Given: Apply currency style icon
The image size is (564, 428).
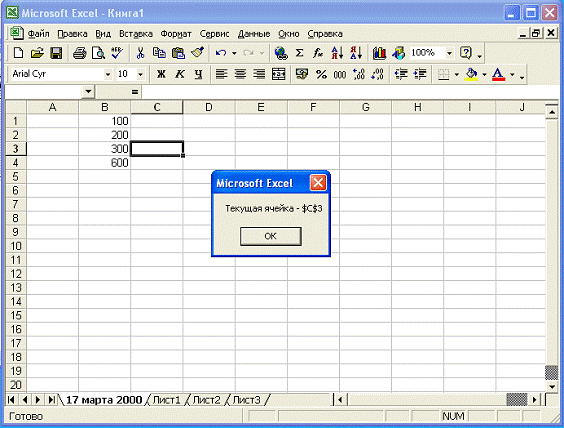Looking at the screenshot, I should click(302, 74).
